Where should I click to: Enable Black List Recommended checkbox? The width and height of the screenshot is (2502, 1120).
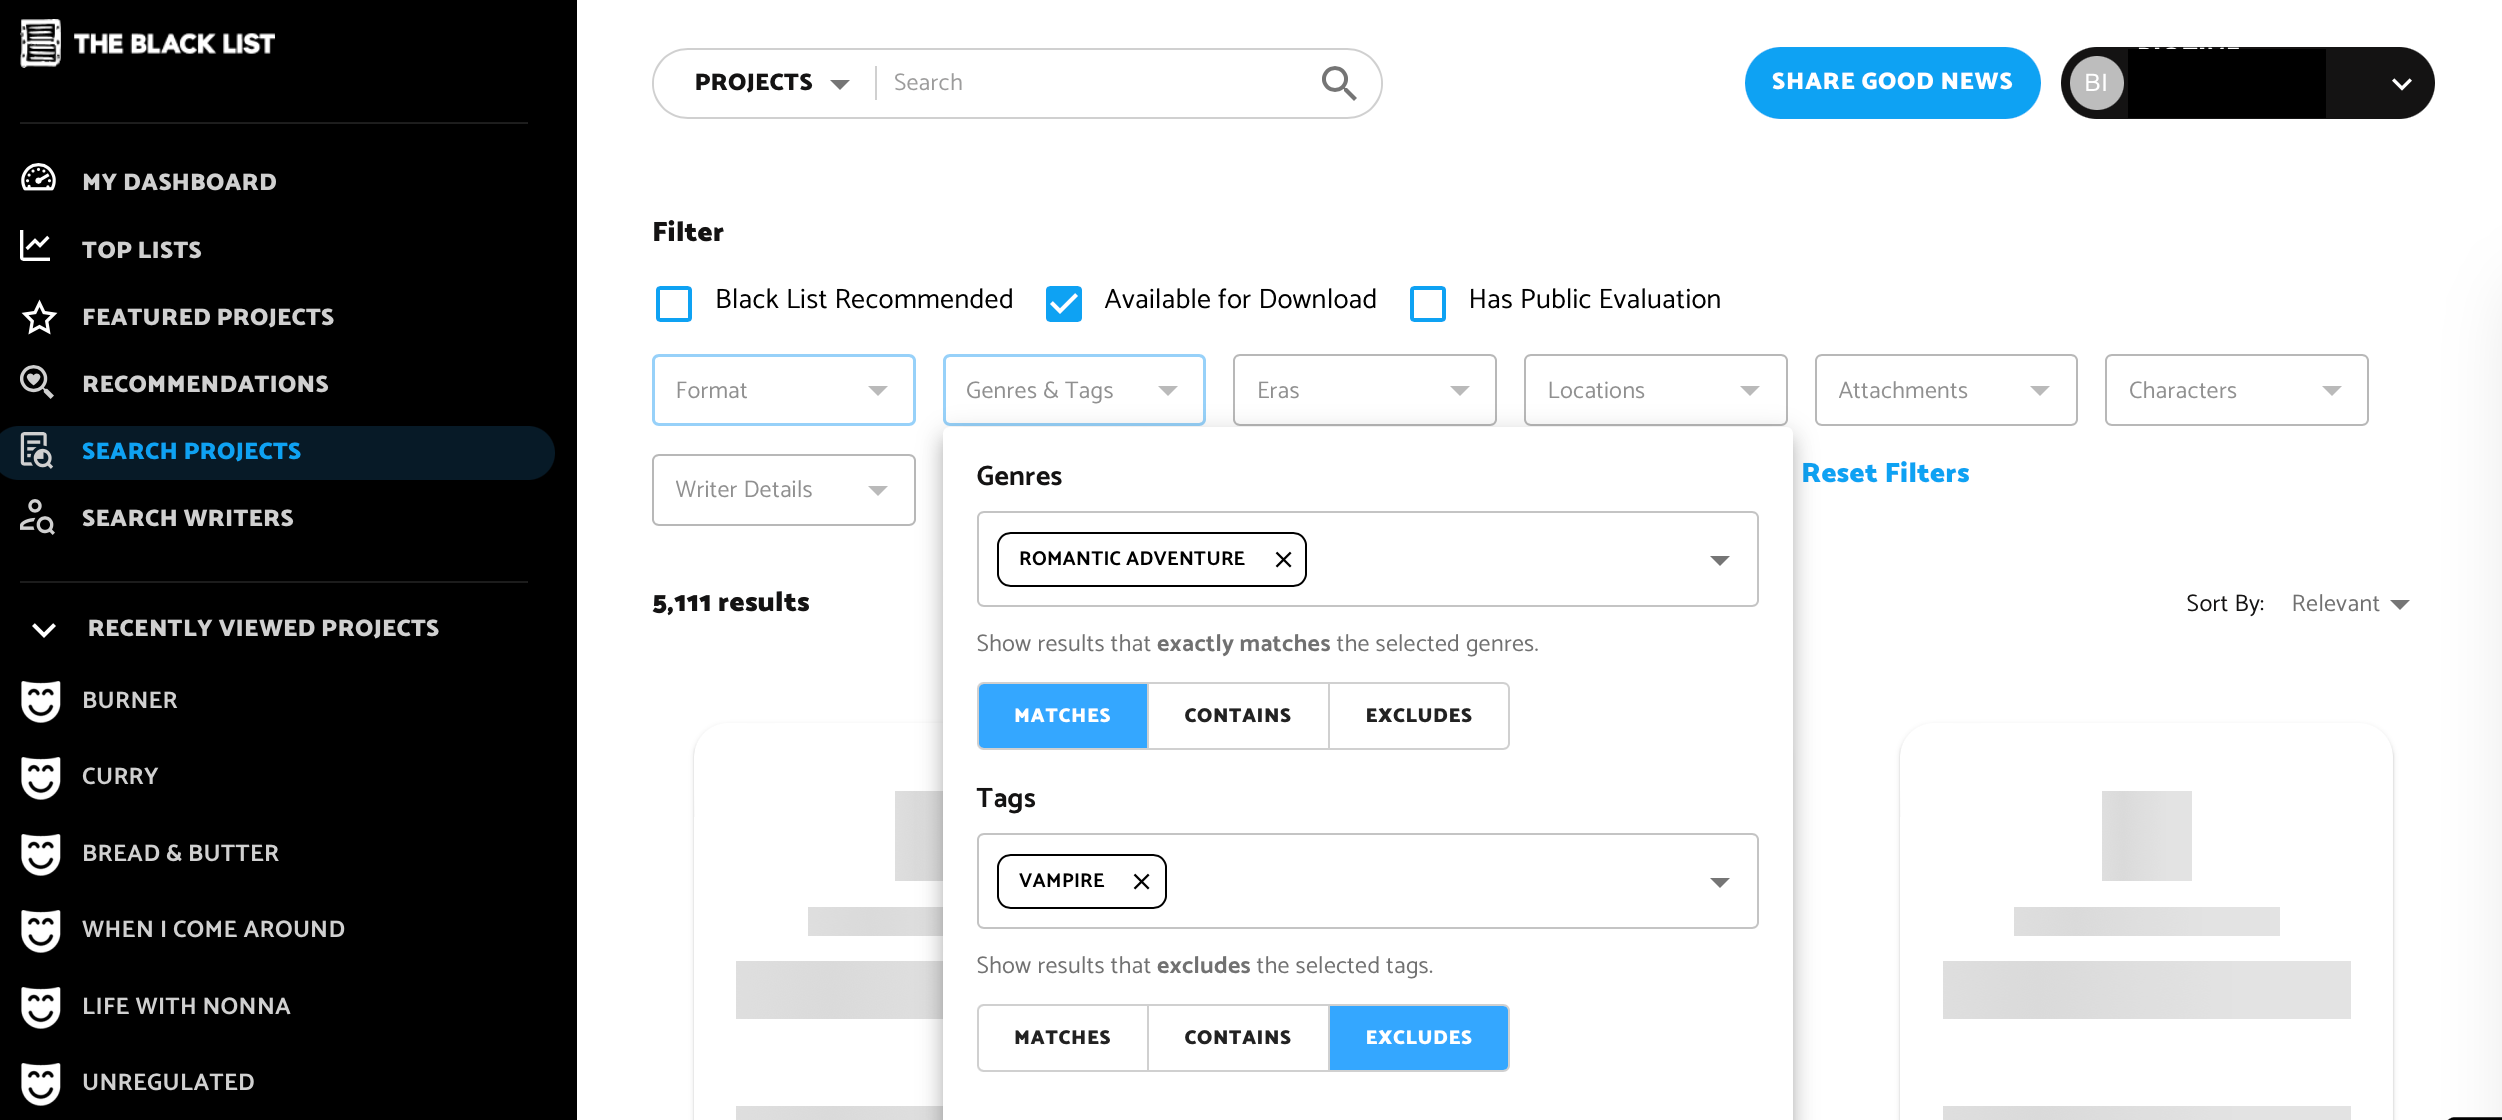point(674,302)
